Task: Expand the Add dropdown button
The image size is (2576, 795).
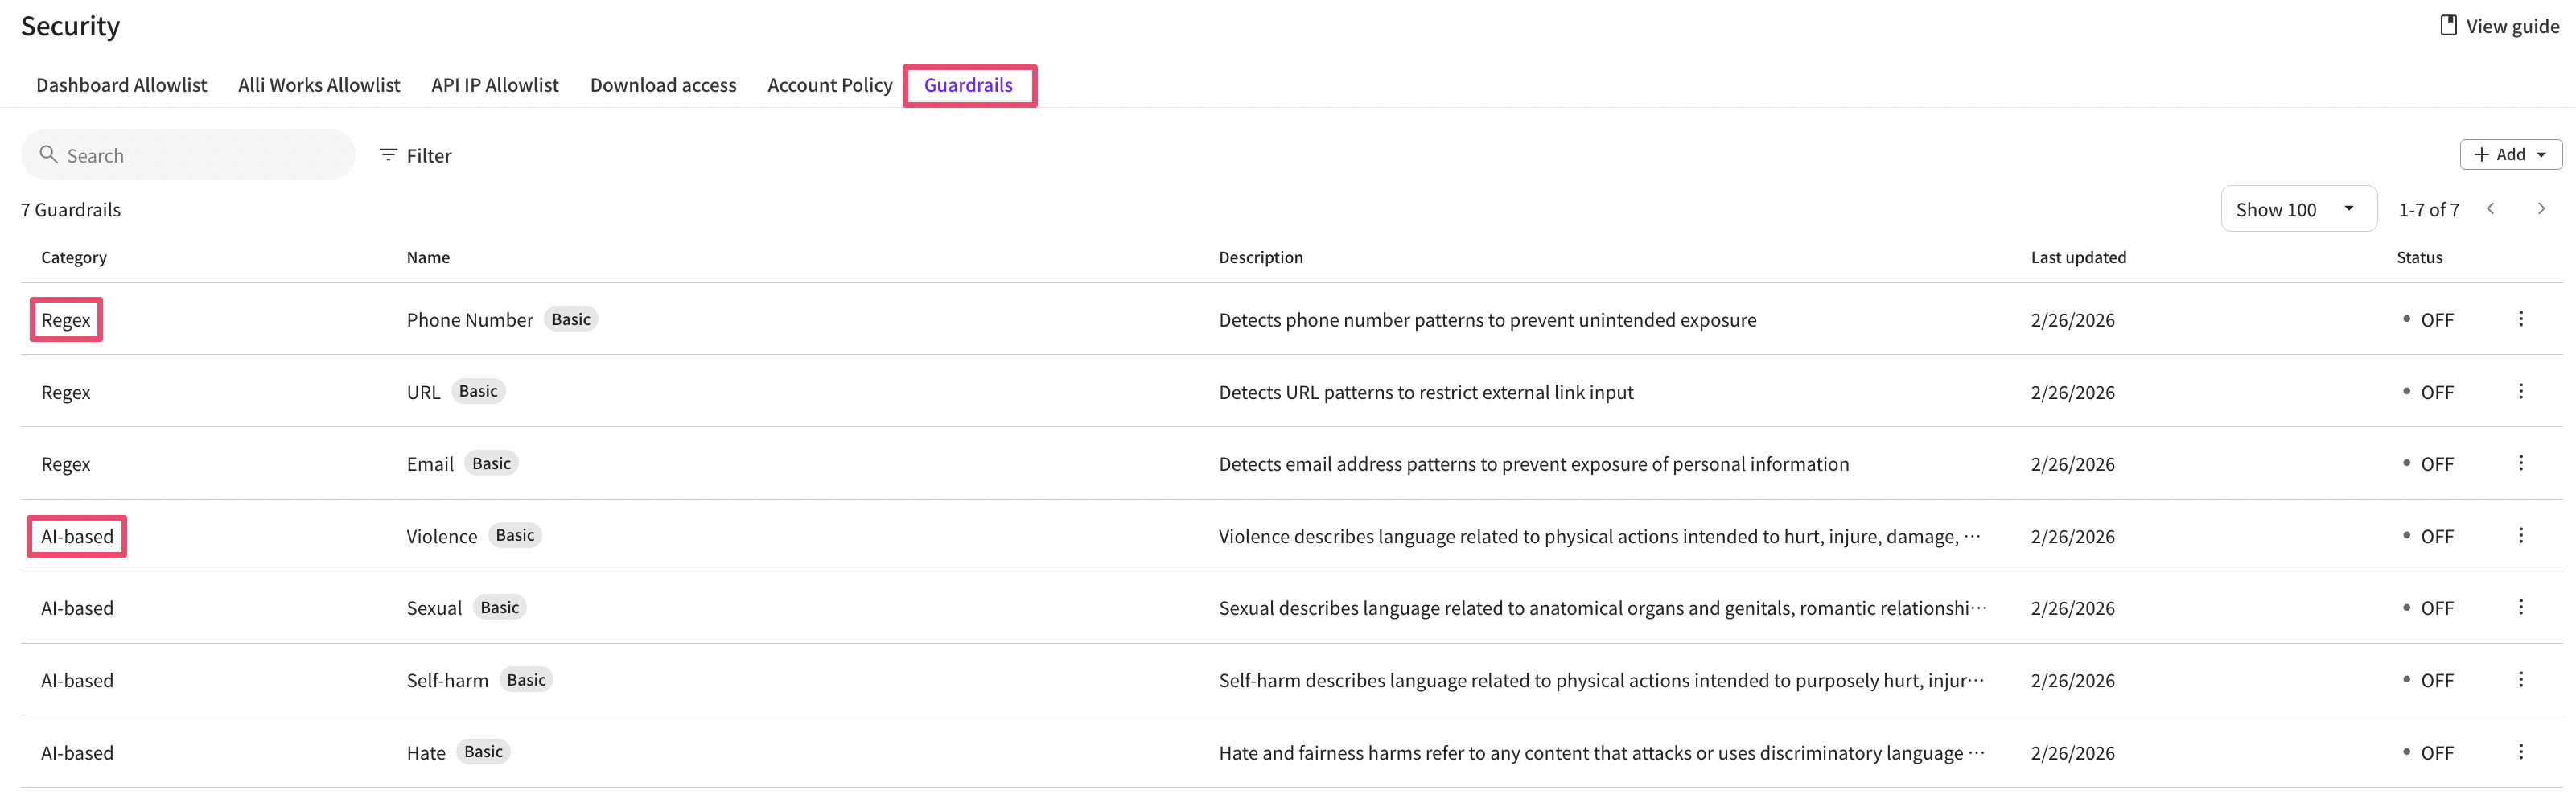Action: [x=2510, y=154]
